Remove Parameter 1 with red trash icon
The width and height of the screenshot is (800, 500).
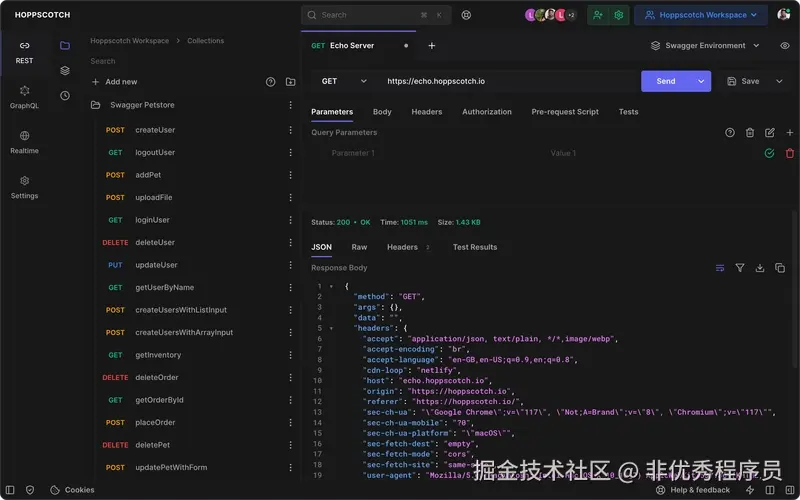pos(789,153)
